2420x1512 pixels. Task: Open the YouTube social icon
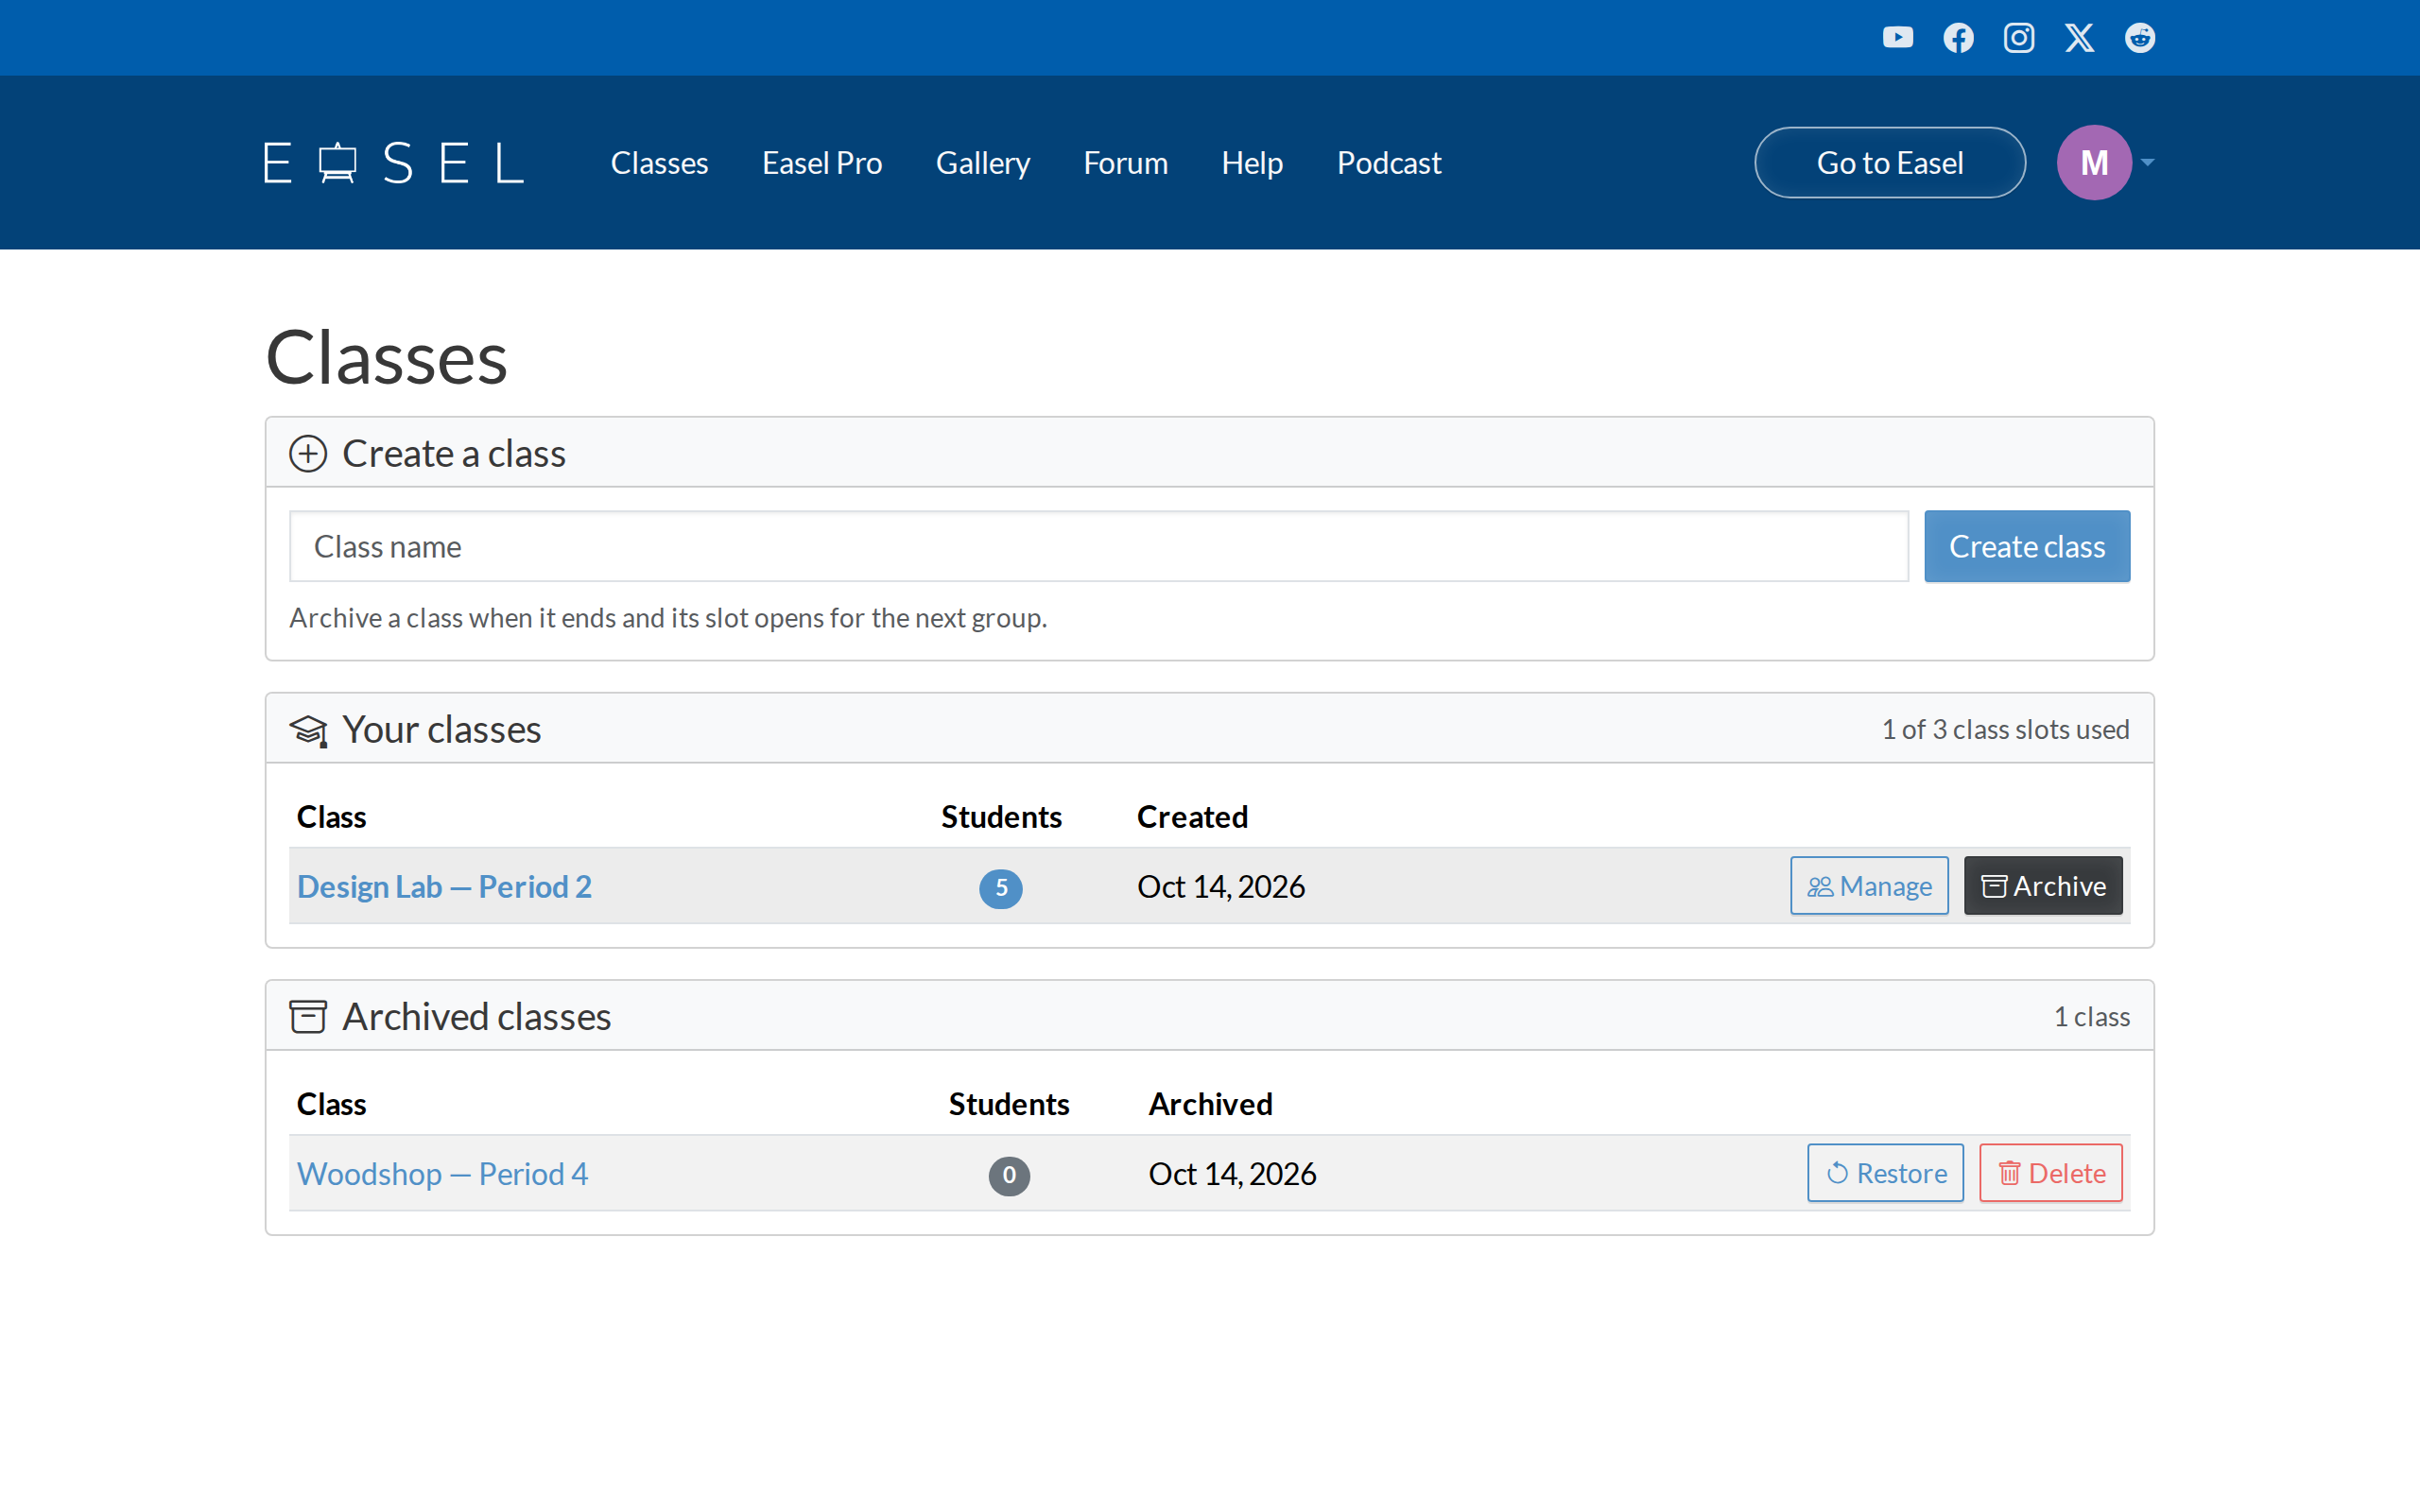pos(1897,38)
